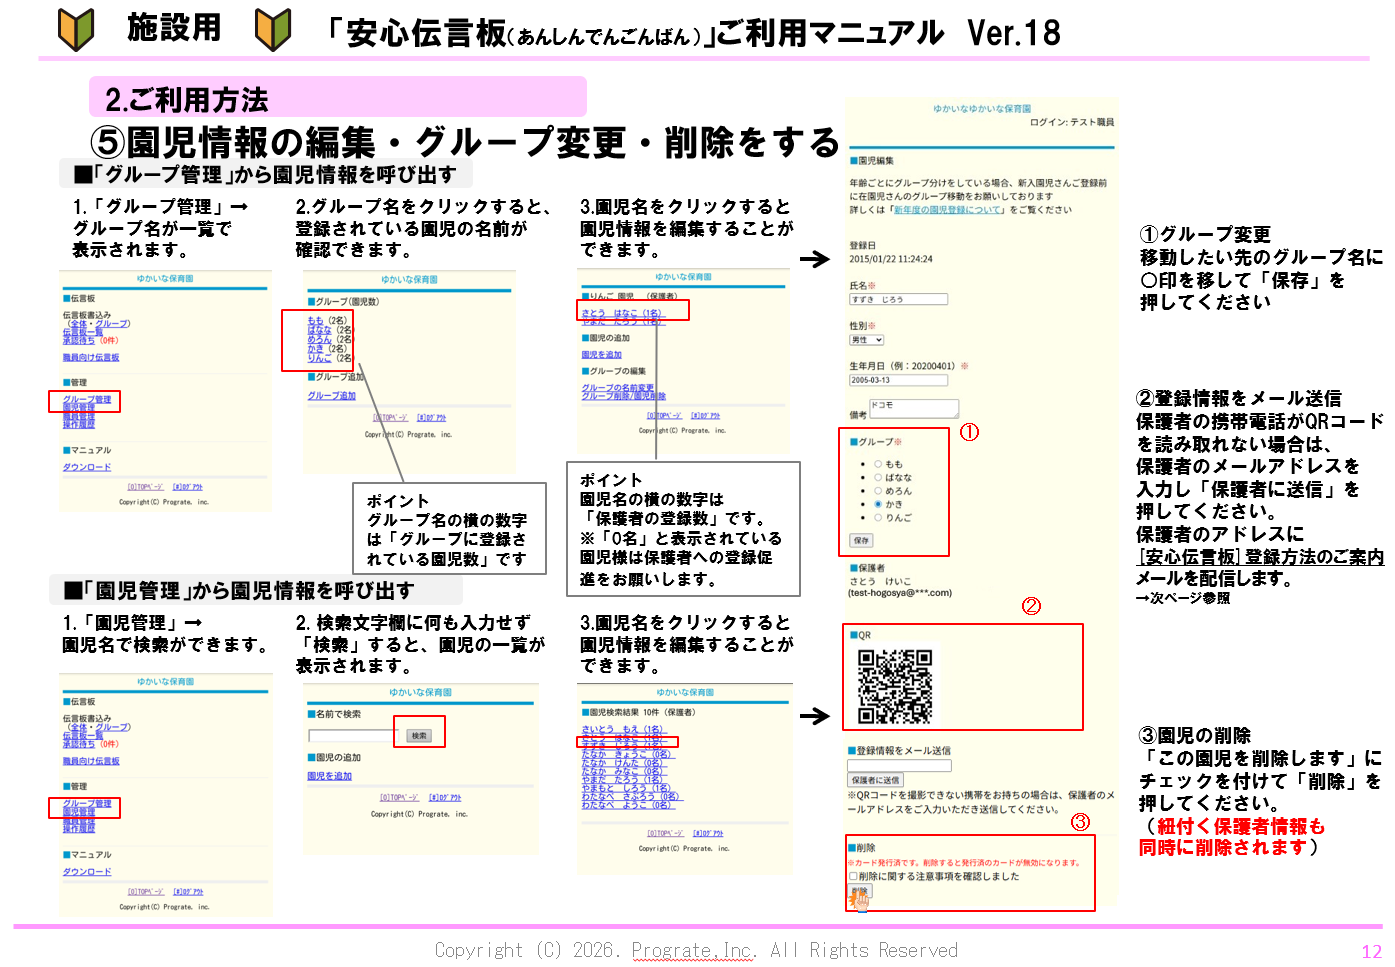Click the first green beginner-mark icon in the header
1395x967 pixels.
pyautogui.click(x=76, y=29)
